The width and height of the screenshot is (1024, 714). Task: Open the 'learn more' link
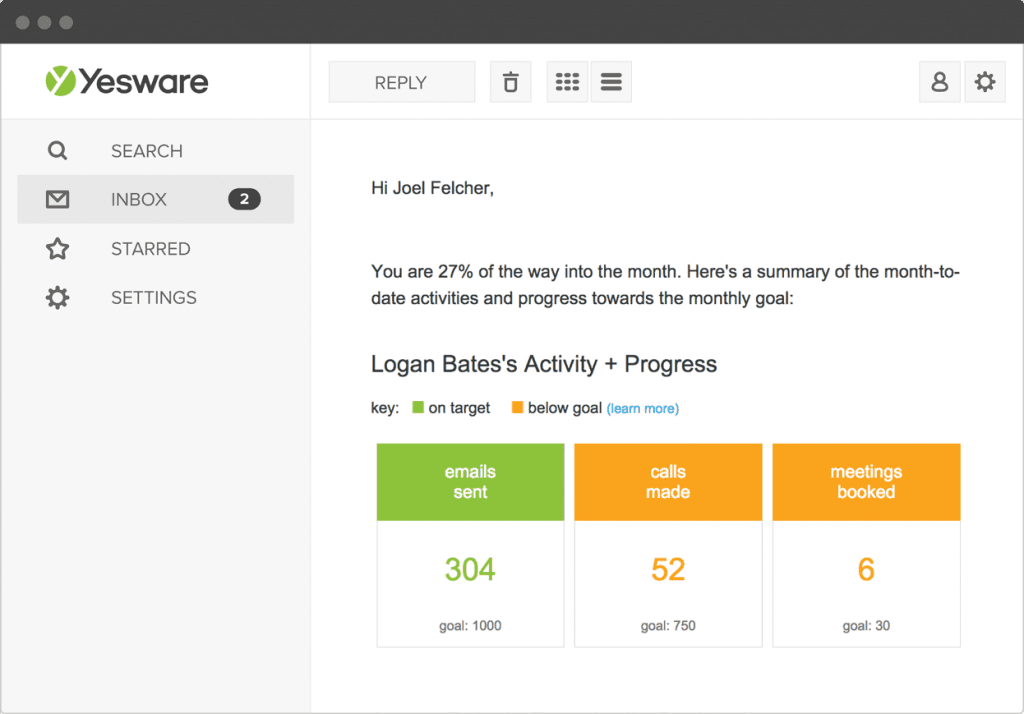coord(643,409)
